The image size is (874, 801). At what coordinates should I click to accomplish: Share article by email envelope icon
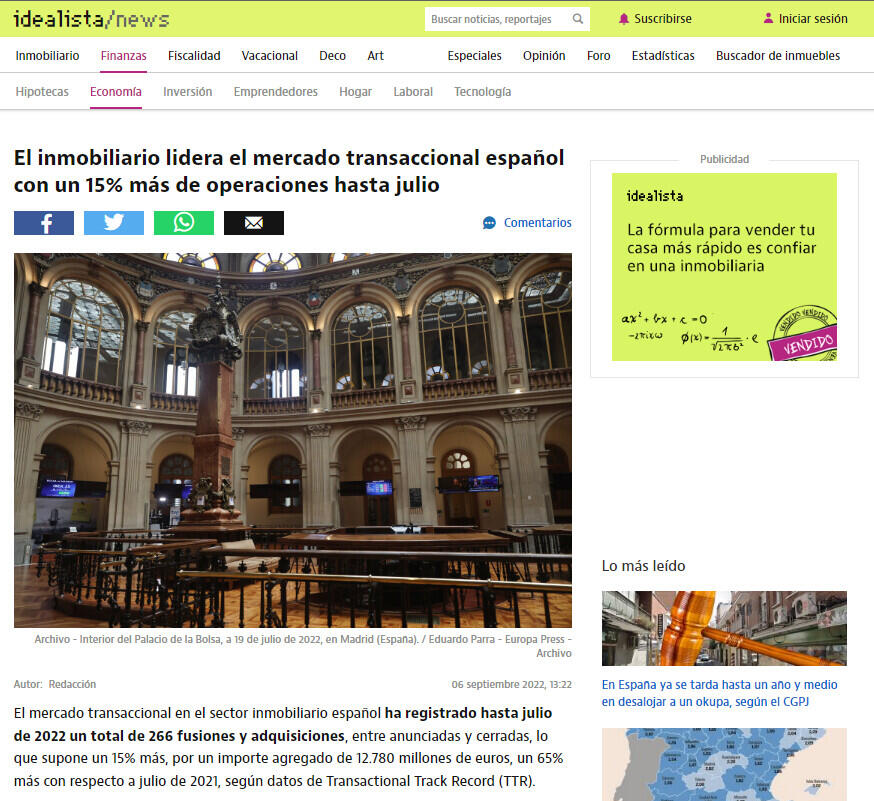coord(254,223)
